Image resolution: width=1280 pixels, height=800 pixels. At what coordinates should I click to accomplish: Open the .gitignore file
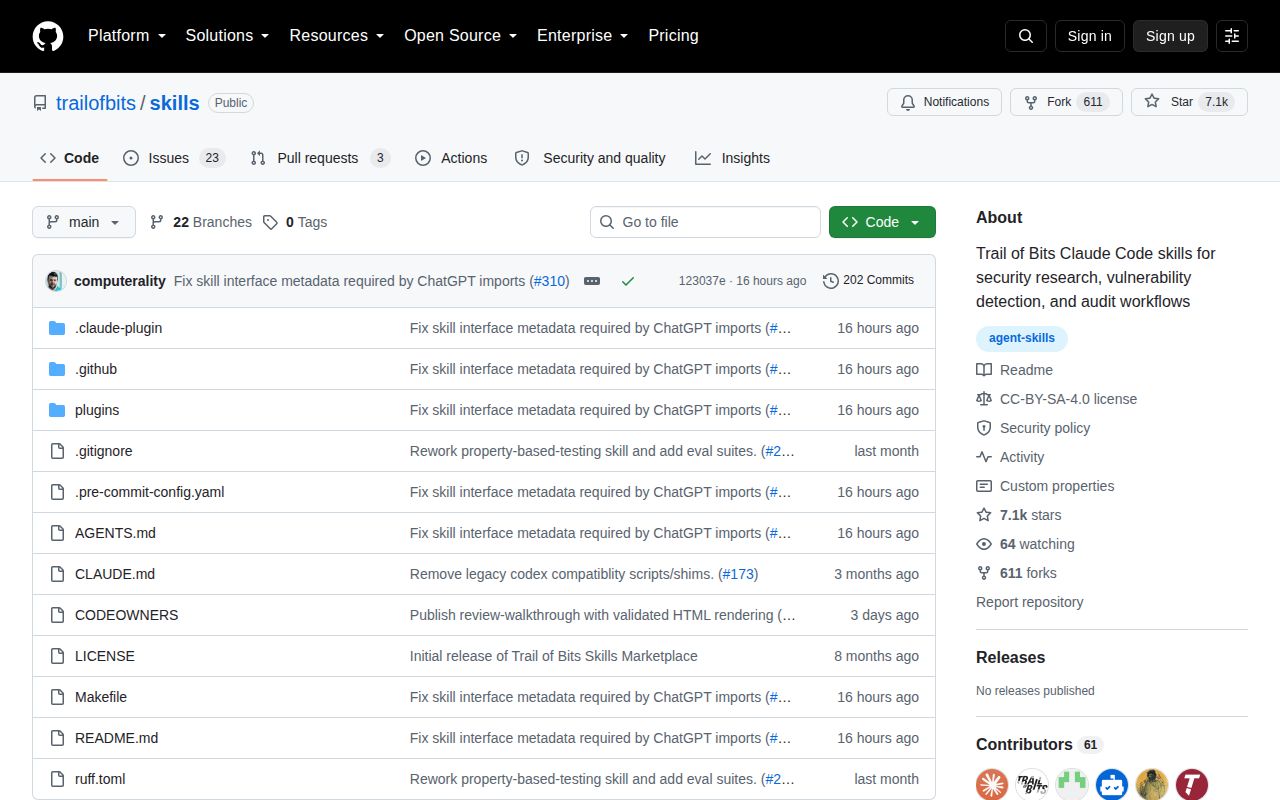click(x=104, y=451)
